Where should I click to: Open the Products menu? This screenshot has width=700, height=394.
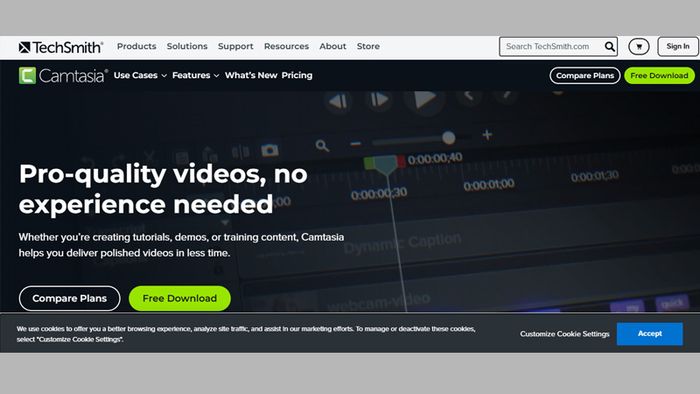[x=137, y=46]
